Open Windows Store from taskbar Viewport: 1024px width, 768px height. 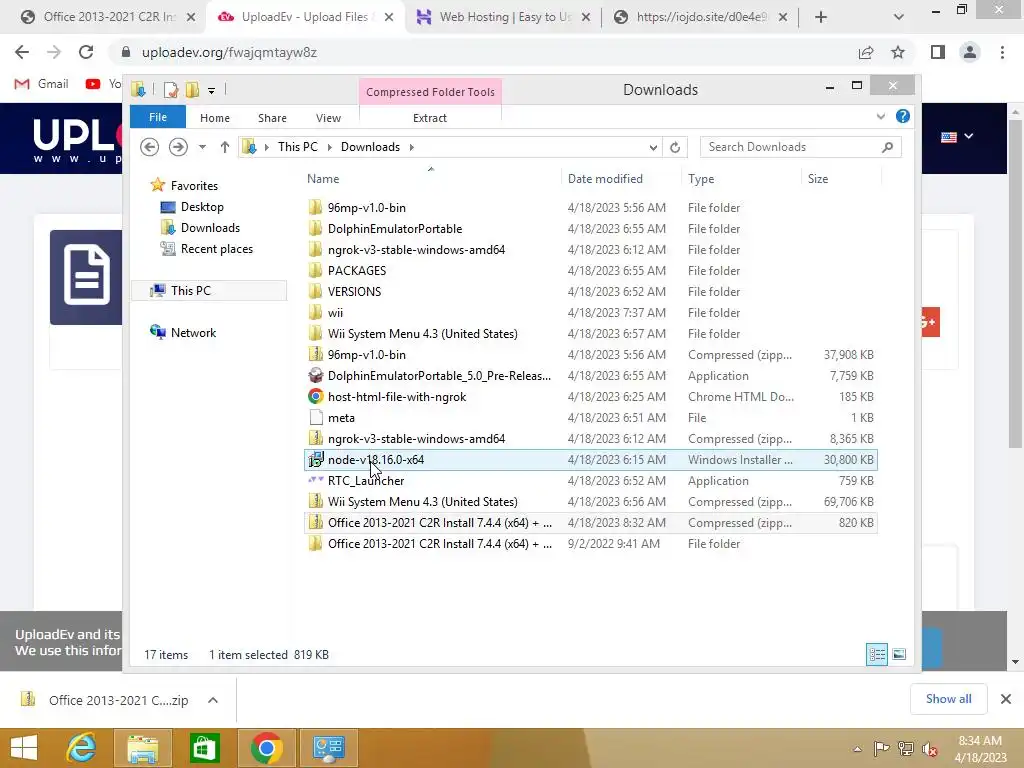(x=204, y=748)
